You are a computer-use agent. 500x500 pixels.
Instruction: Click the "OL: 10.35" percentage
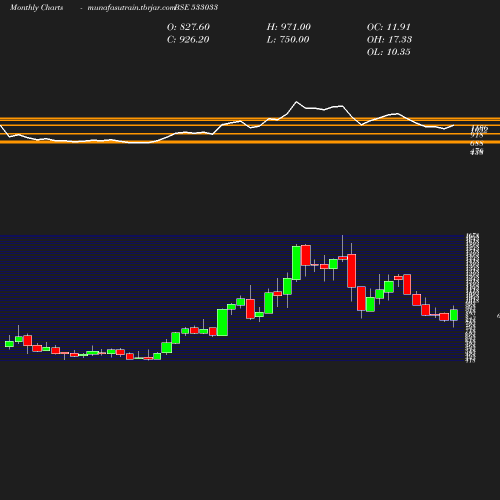(389, 52)
